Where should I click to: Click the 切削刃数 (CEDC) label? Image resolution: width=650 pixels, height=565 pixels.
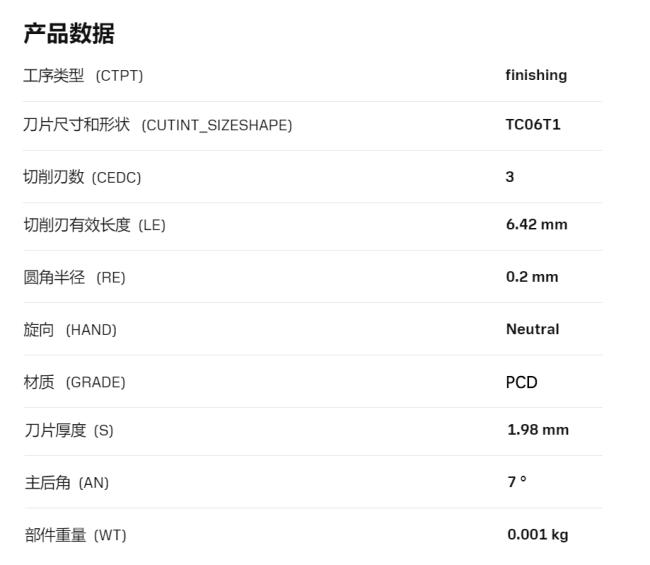pyautogui.click(x=82, y=177)
